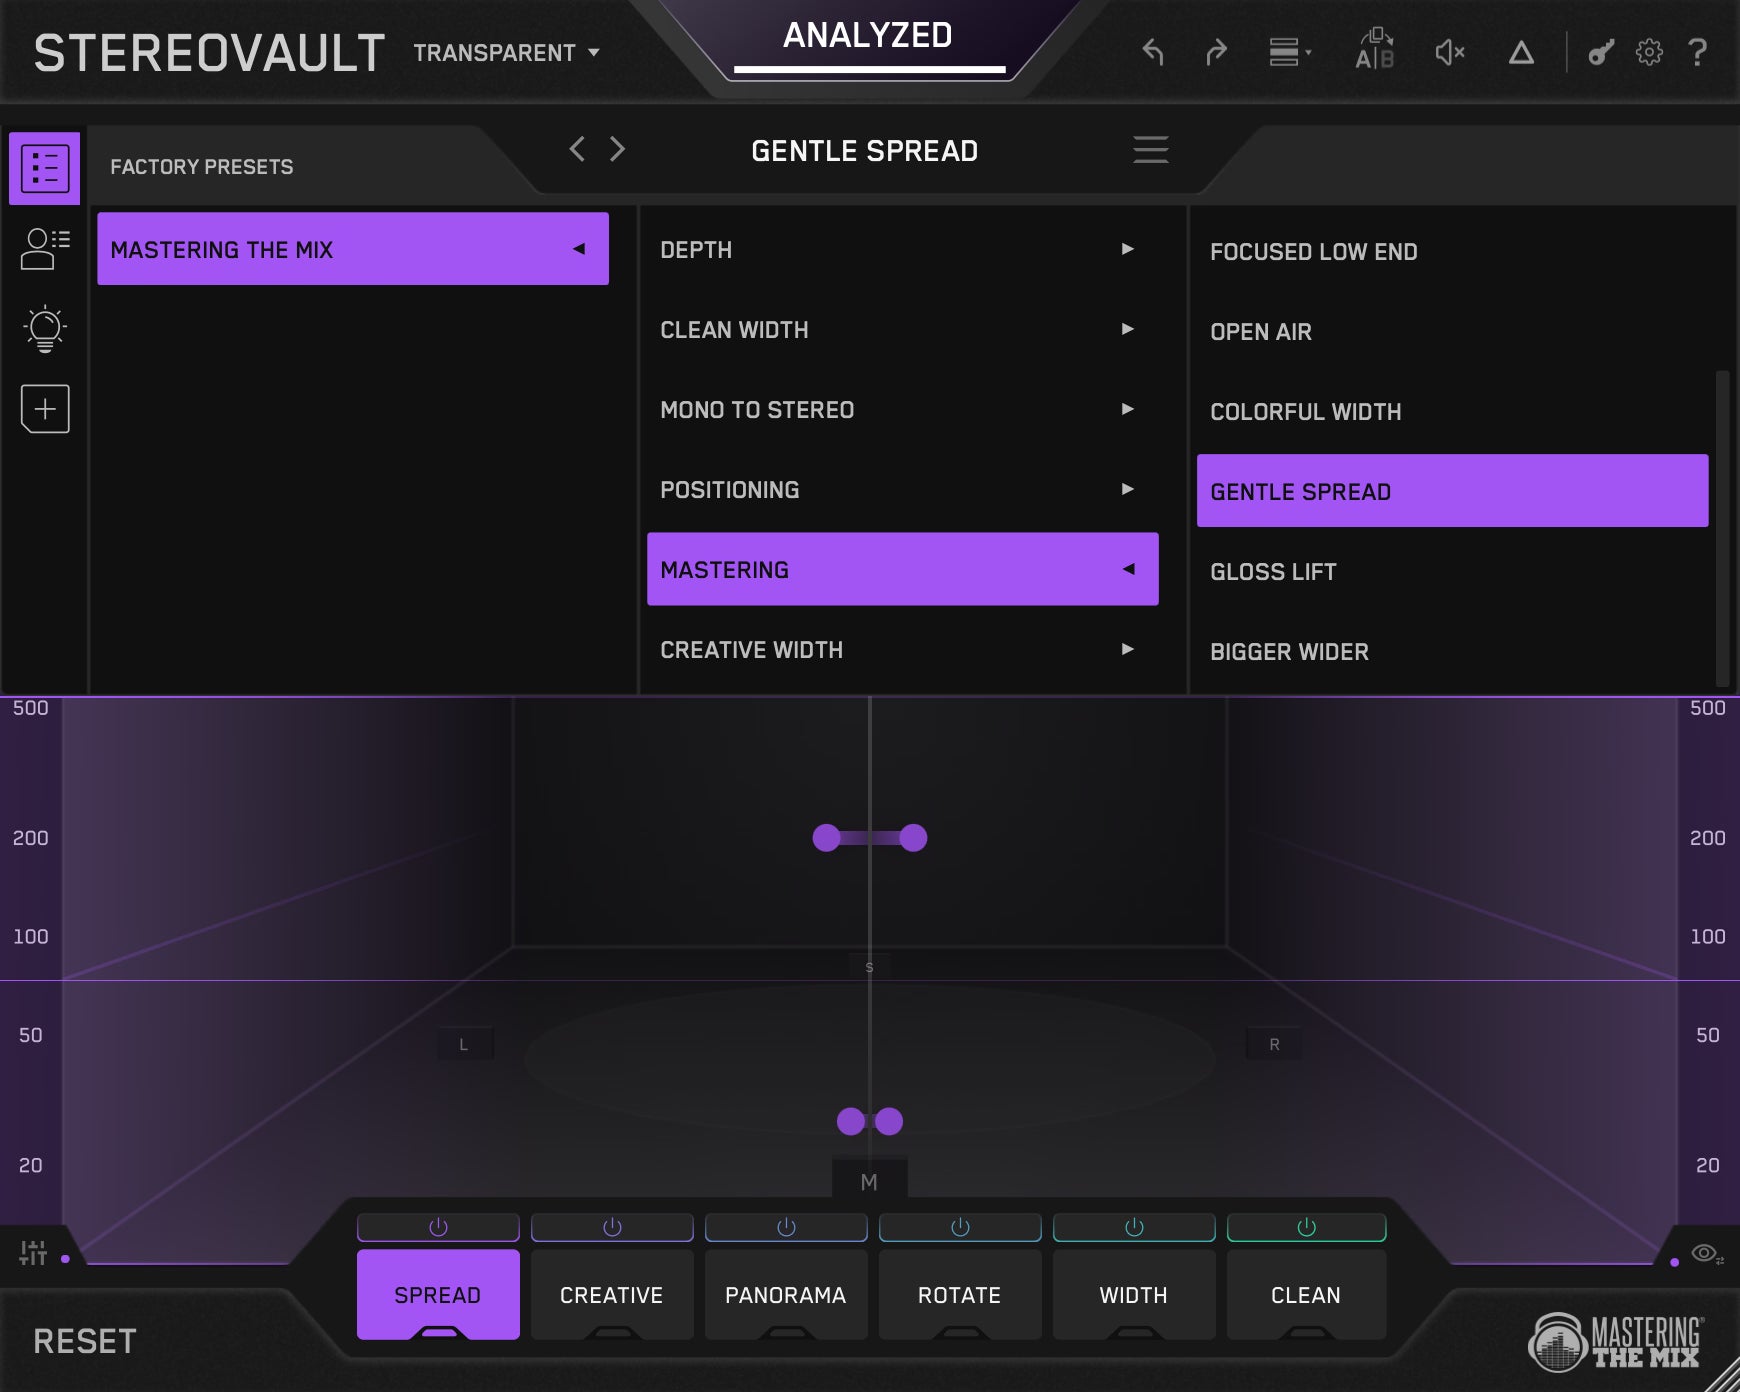The image size is (1740, 1392).
Task: Switch to the WIDTH module tab
Action: point(1134,1294)
